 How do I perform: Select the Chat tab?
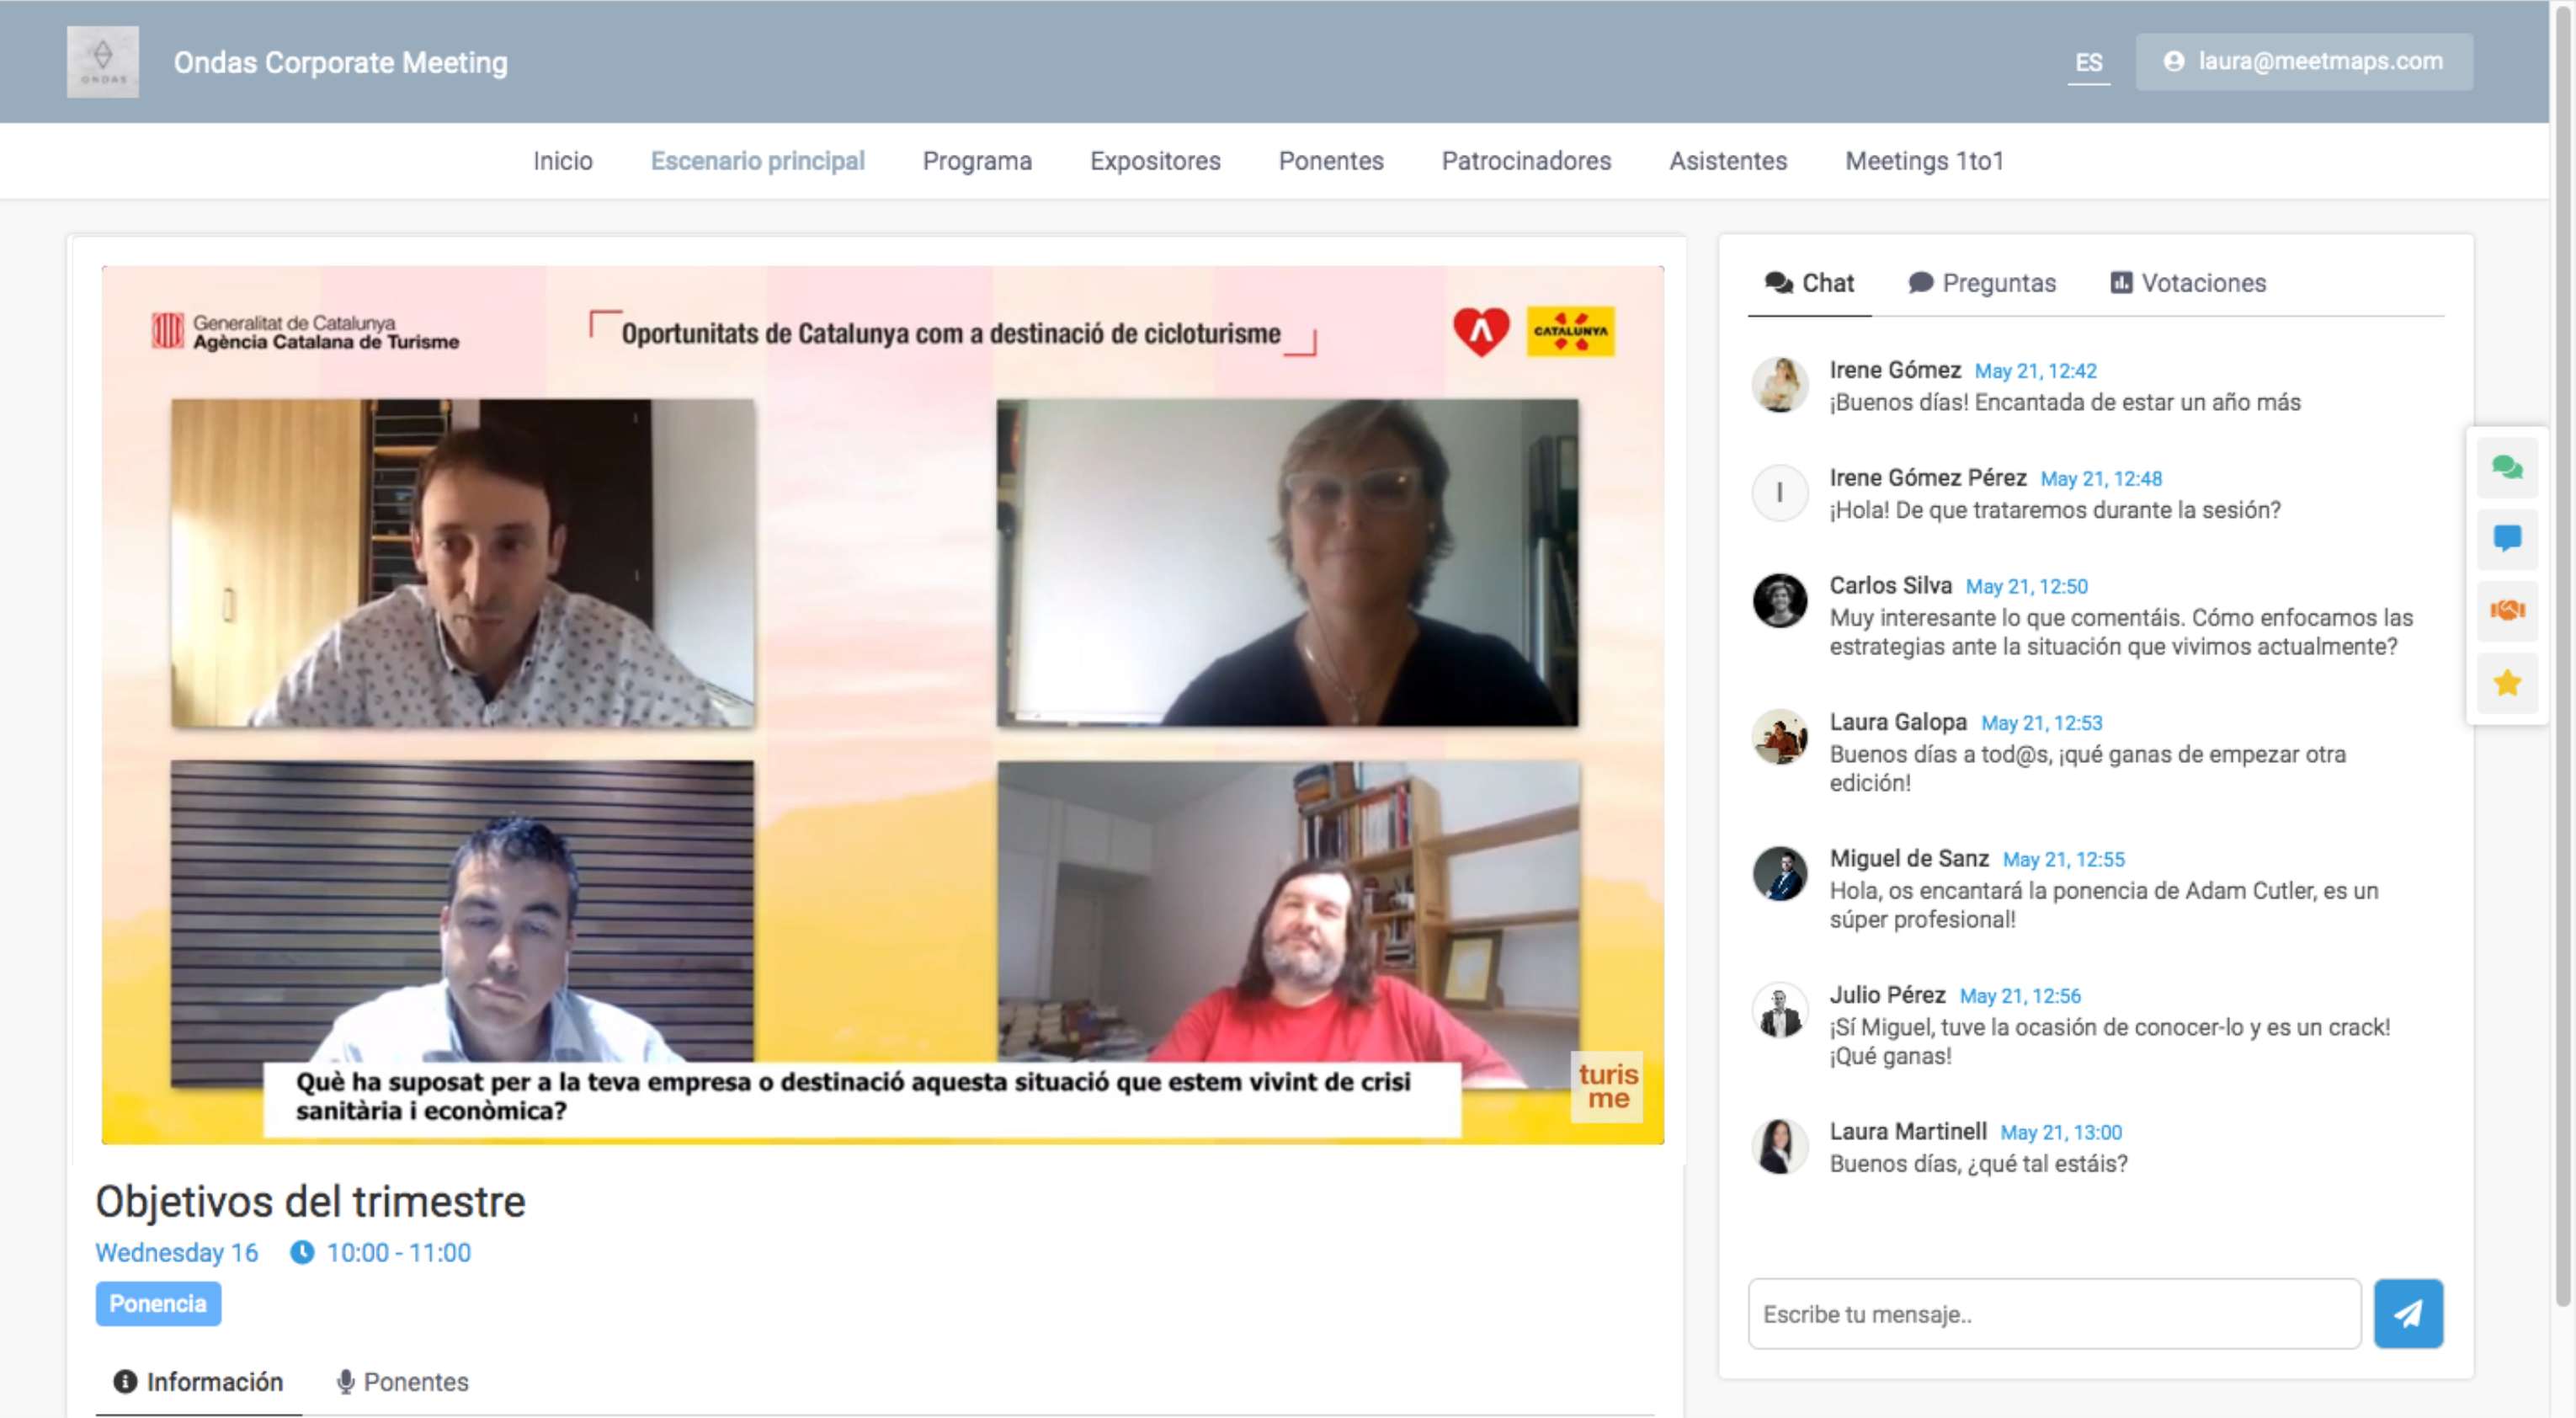pos(1809,283)
